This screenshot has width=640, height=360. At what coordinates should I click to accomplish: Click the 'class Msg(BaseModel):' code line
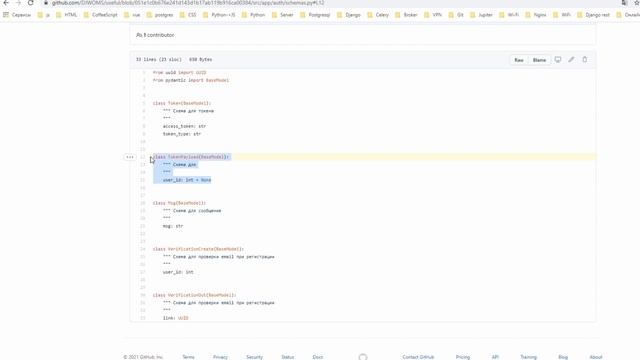179,203
